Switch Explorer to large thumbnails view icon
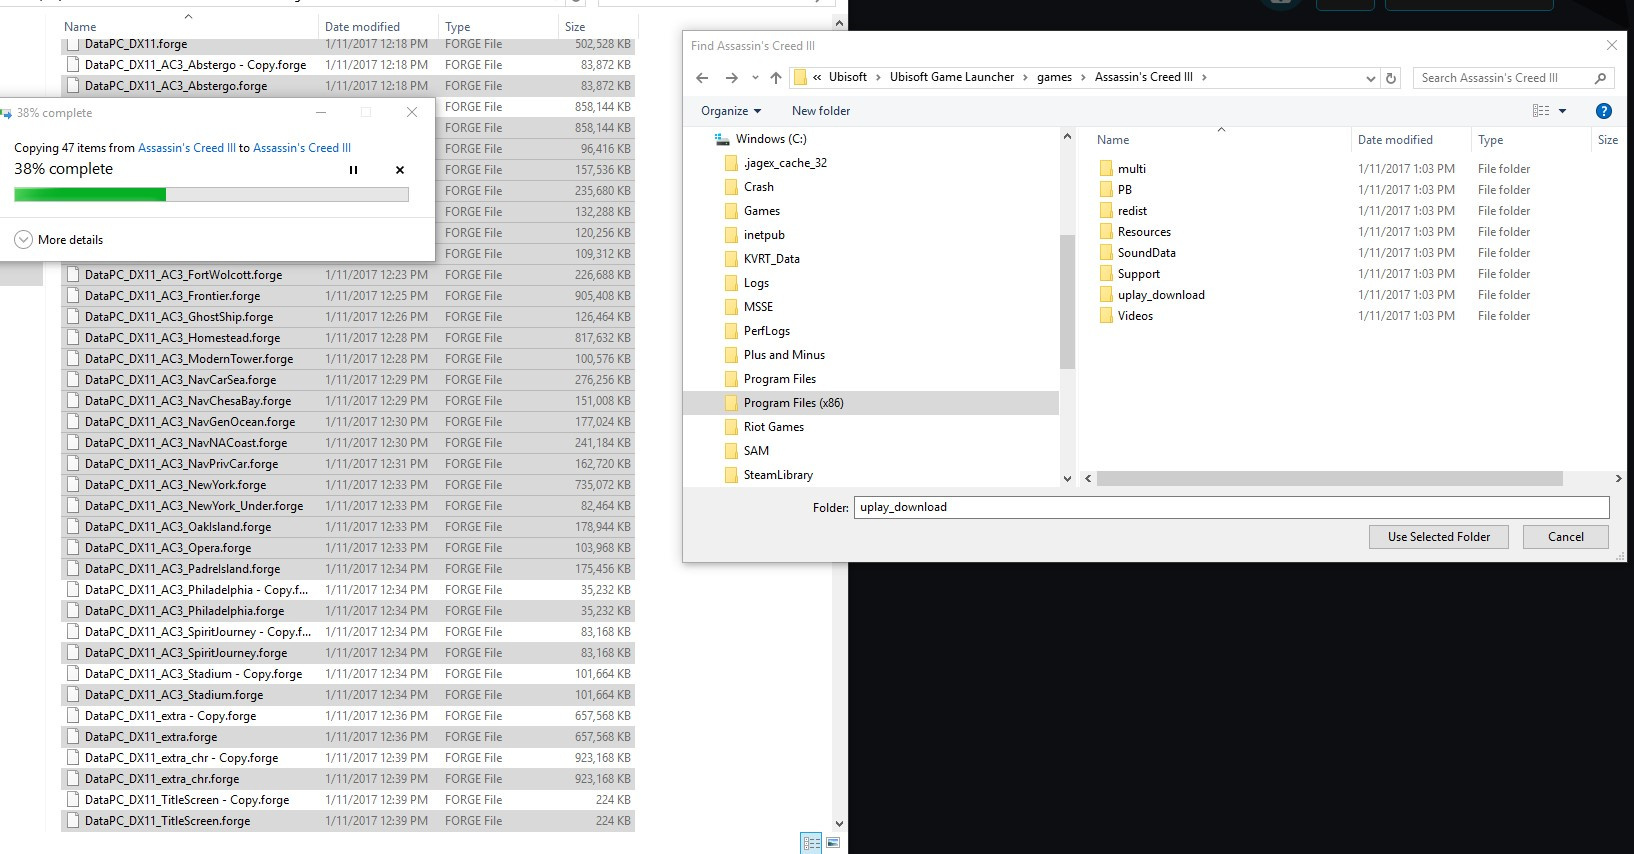1634x854 pixels. (832, 843)
